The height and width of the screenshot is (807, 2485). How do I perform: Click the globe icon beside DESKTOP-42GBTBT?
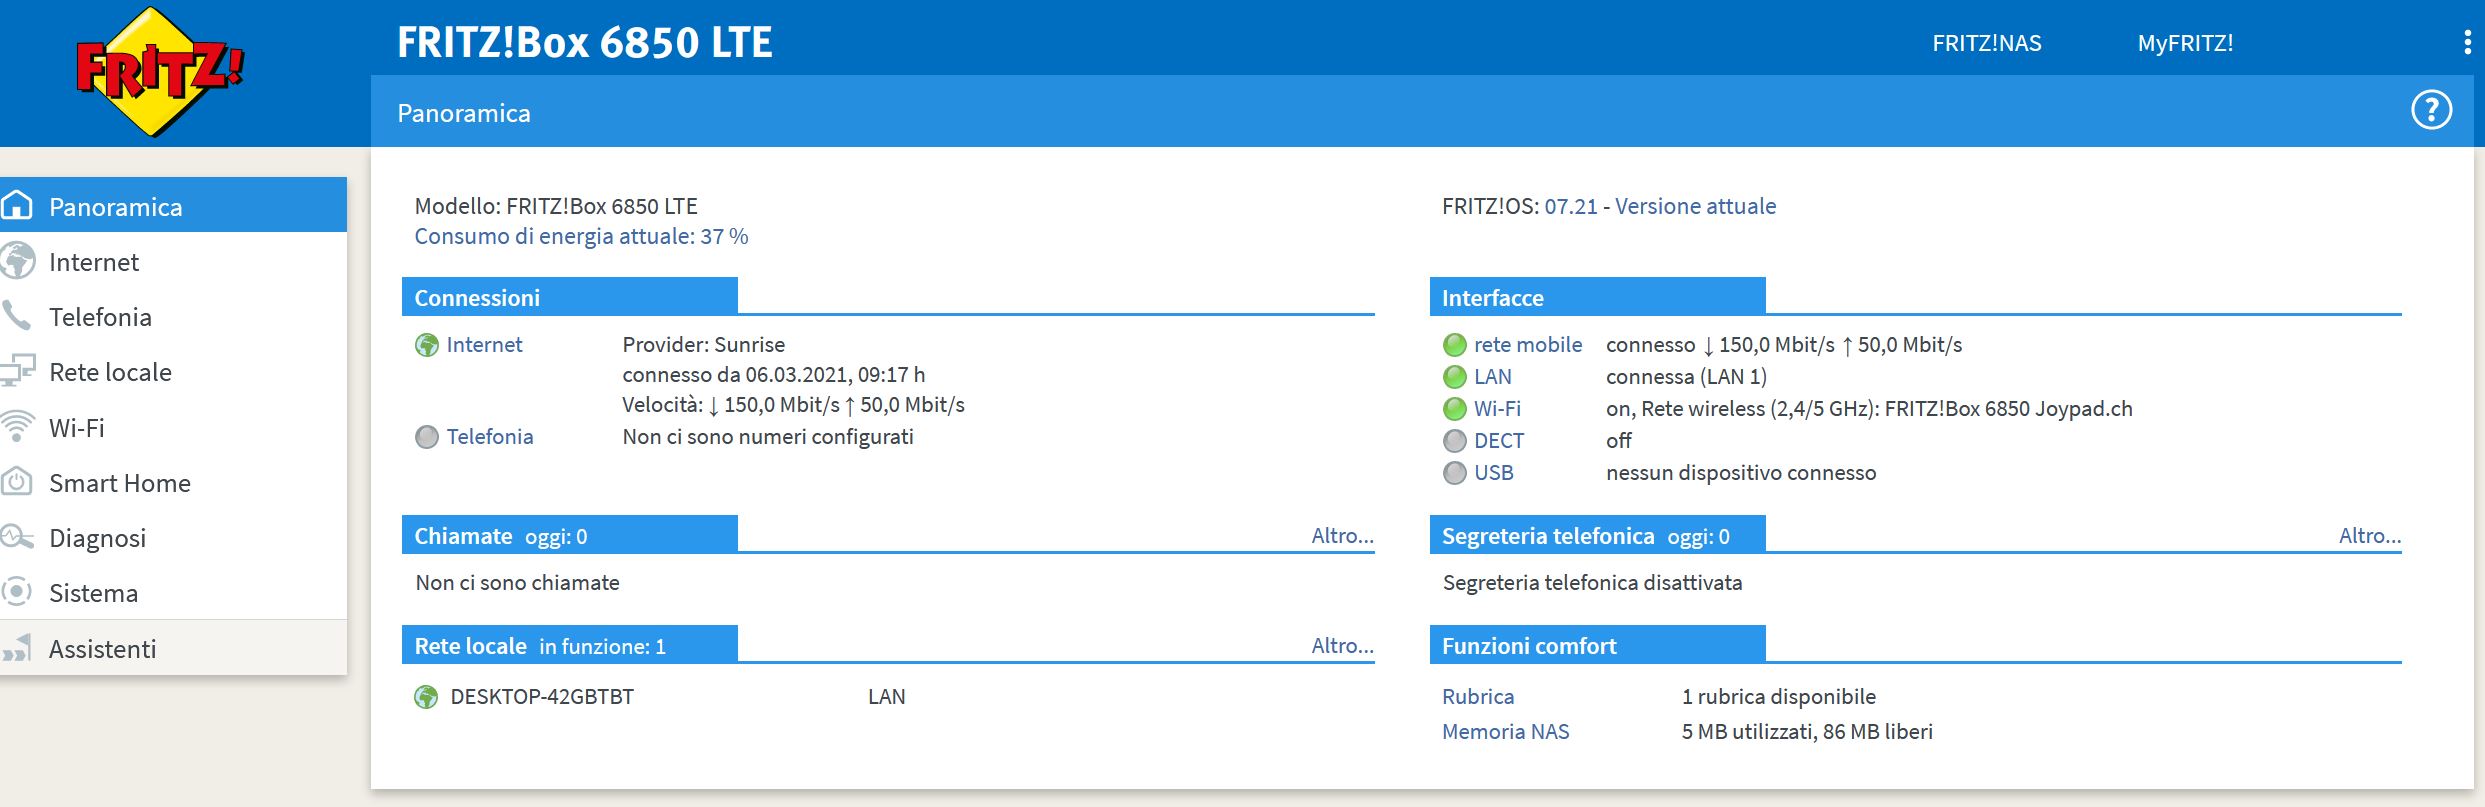[x=426, y=697]
